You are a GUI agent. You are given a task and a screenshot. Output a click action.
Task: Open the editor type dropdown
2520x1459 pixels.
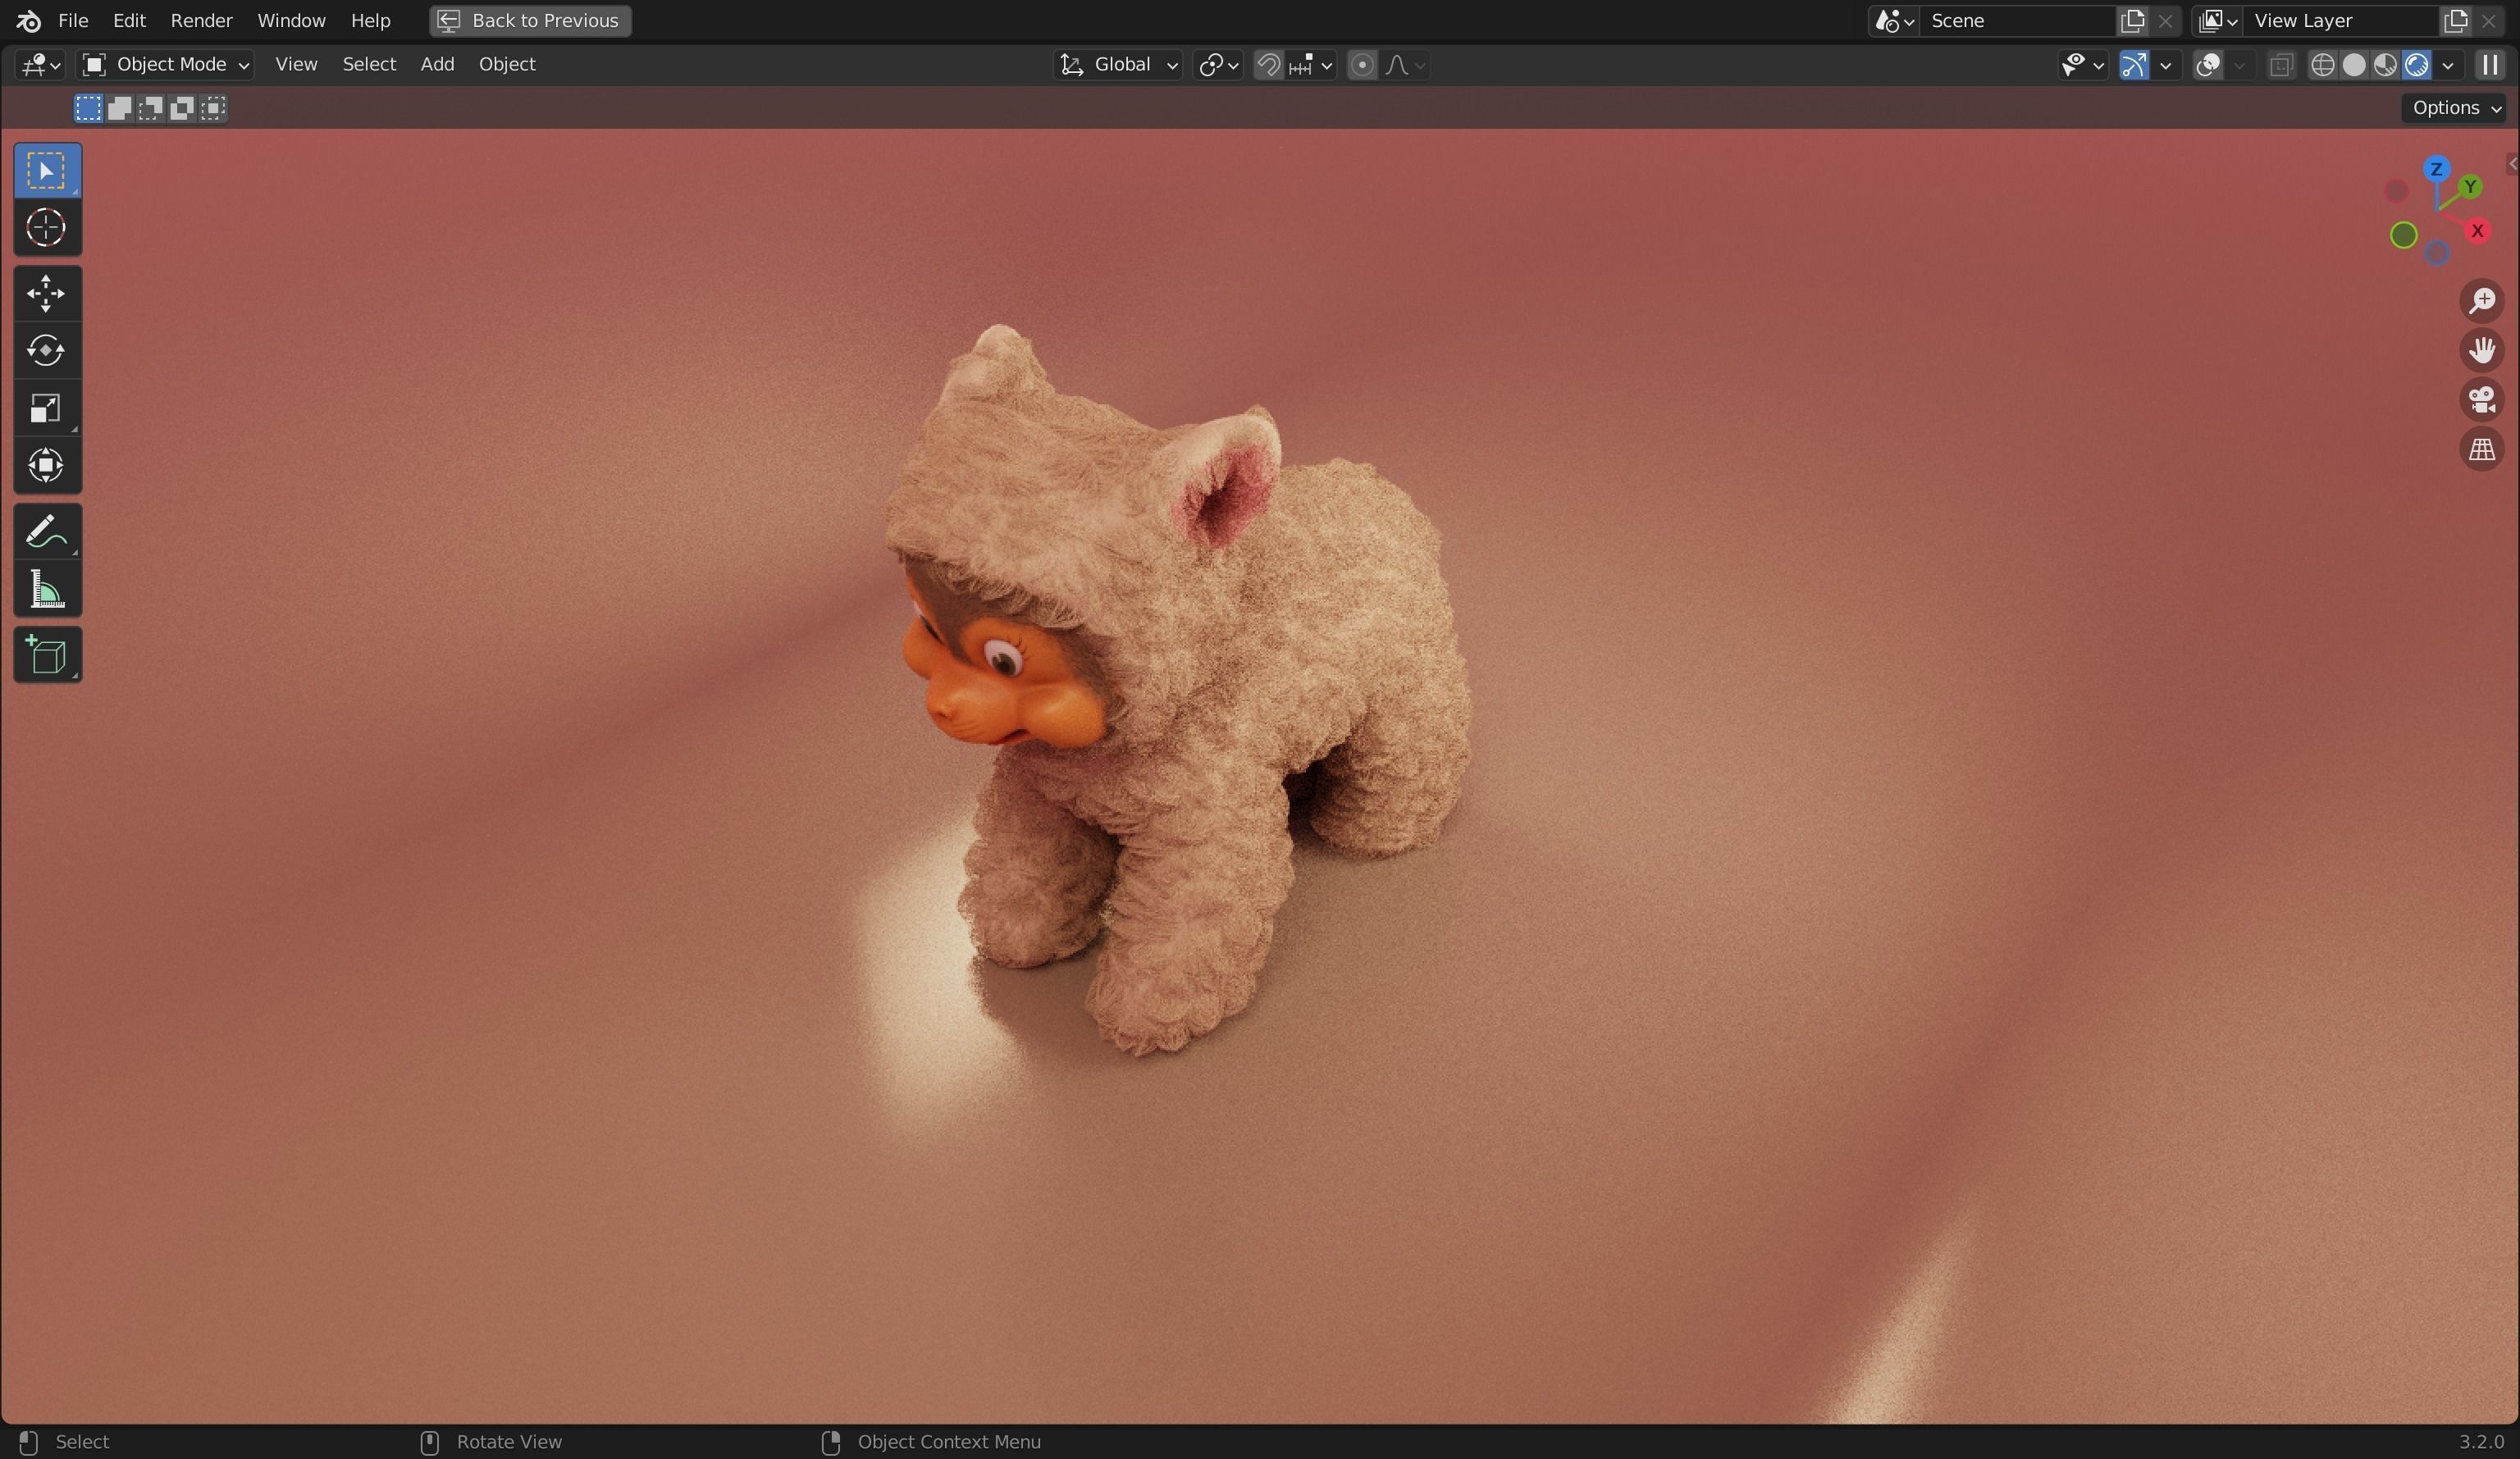click(x=40, y=65)
